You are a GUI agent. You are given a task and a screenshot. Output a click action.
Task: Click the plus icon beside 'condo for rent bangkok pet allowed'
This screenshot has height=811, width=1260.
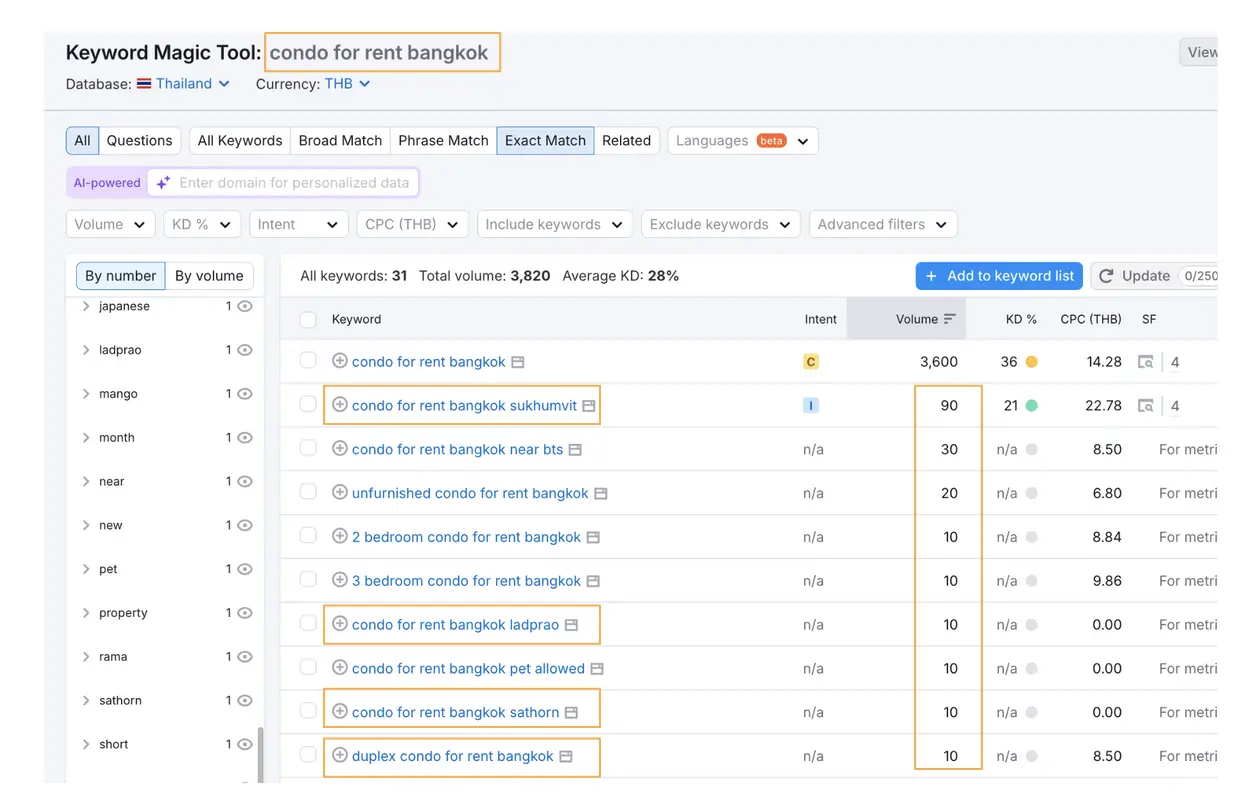pos(340,668)
